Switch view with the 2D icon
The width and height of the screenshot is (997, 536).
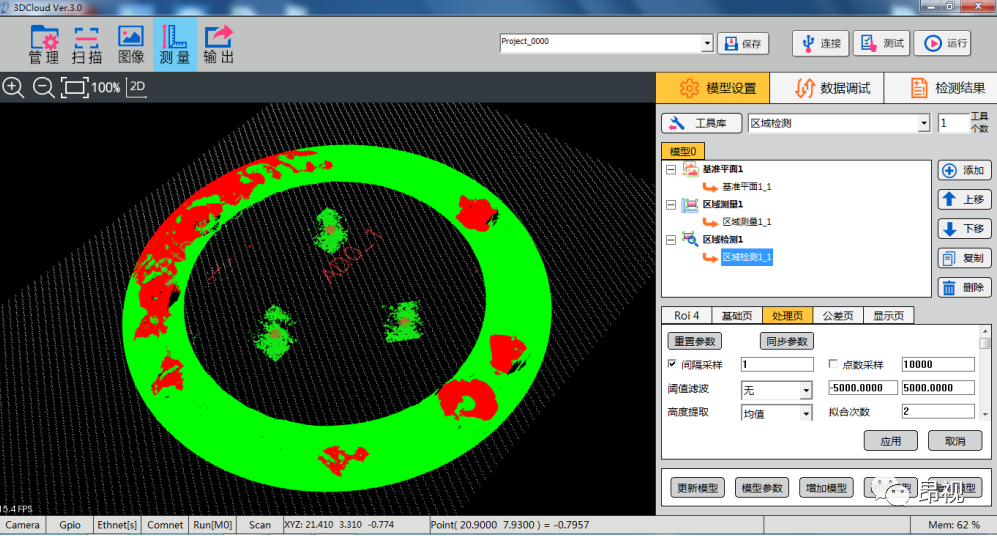137,87
